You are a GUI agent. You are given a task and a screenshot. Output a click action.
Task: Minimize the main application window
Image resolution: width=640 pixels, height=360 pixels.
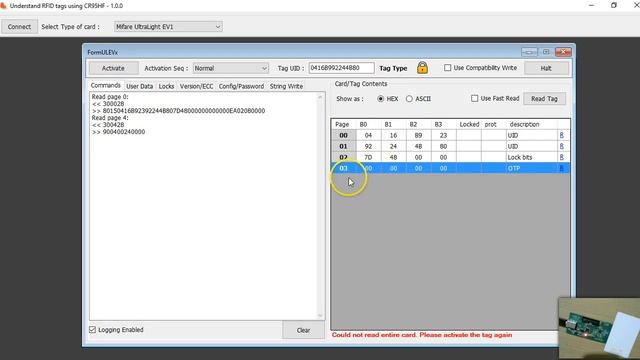591,6
